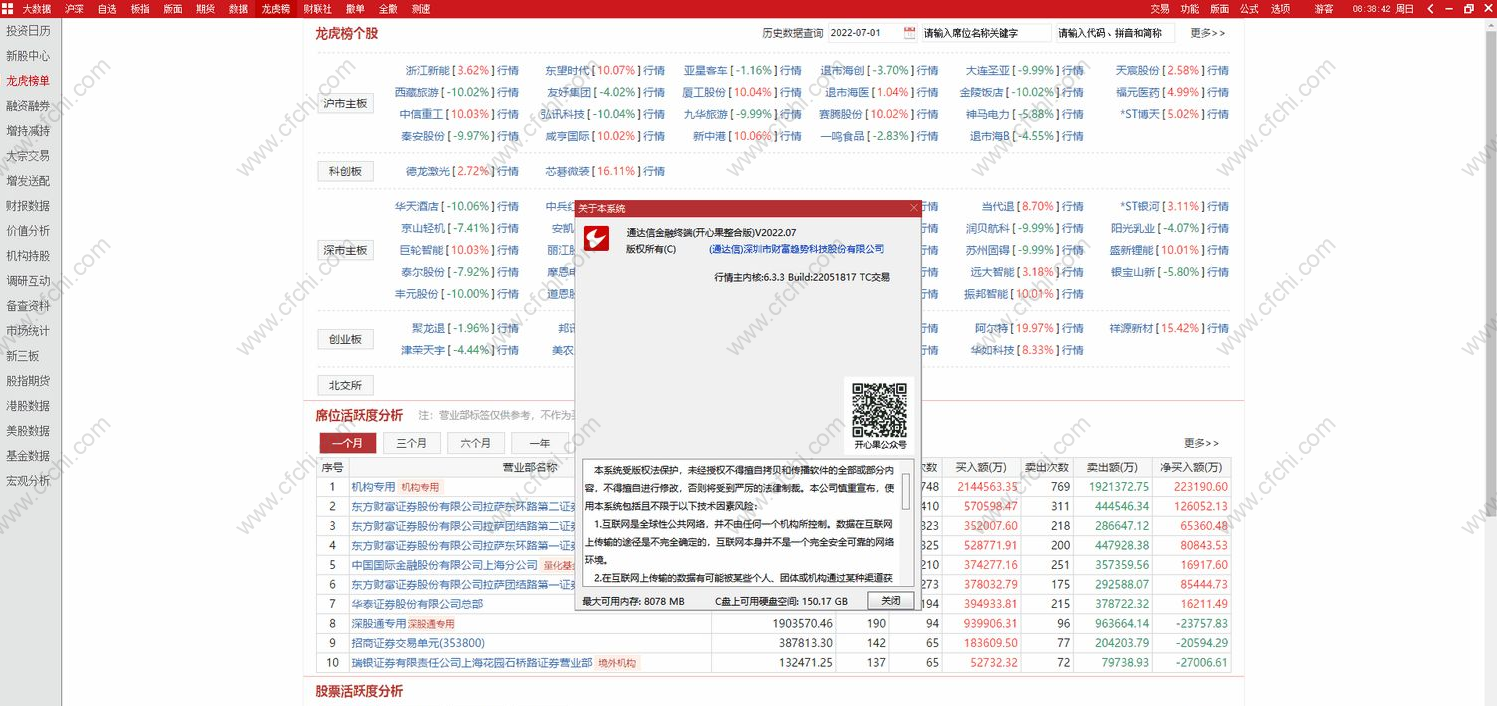Open the 沪深 top menu
This screenshot has height=706, width=1497.
coord(74,8)
